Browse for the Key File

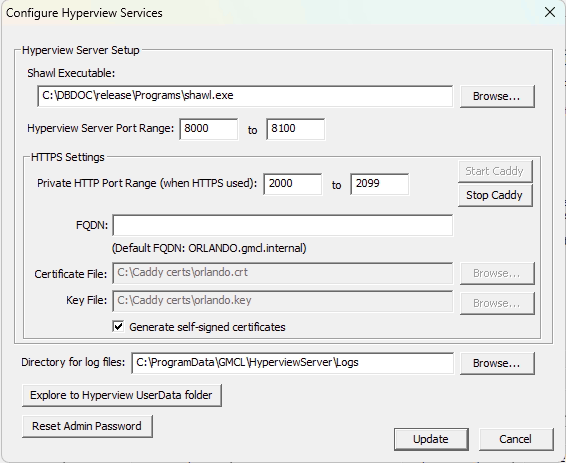coord(497,303)
